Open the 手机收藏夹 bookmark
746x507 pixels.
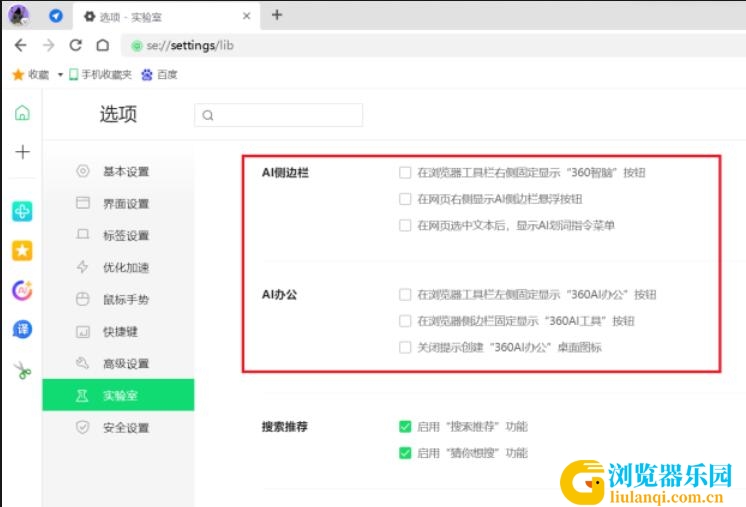tap(100, 75)
